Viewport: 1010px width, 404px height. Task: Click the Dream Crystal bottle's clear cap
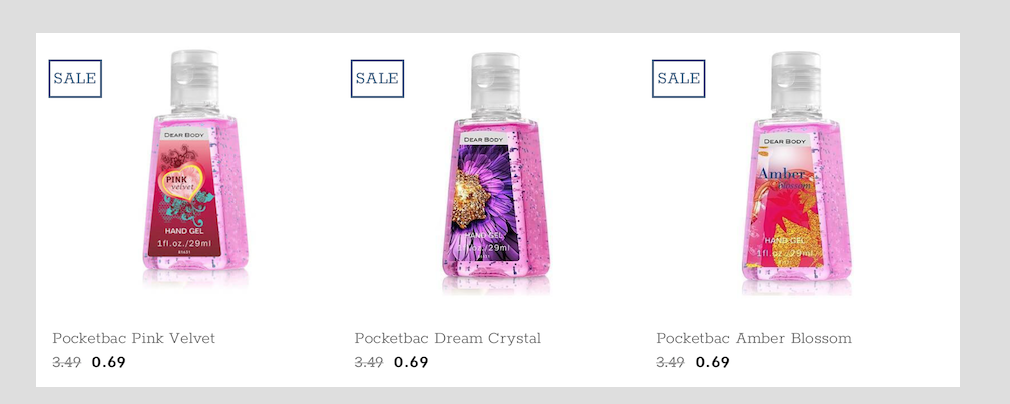click(496, 80)
